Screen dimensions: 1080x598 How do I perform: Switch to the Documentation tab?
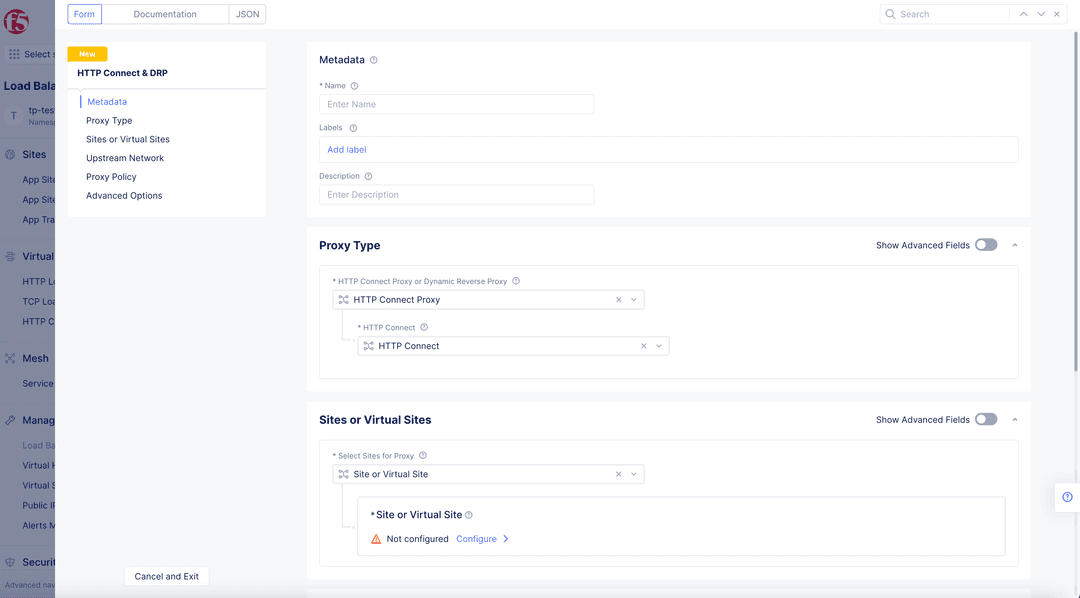[165, 14]
